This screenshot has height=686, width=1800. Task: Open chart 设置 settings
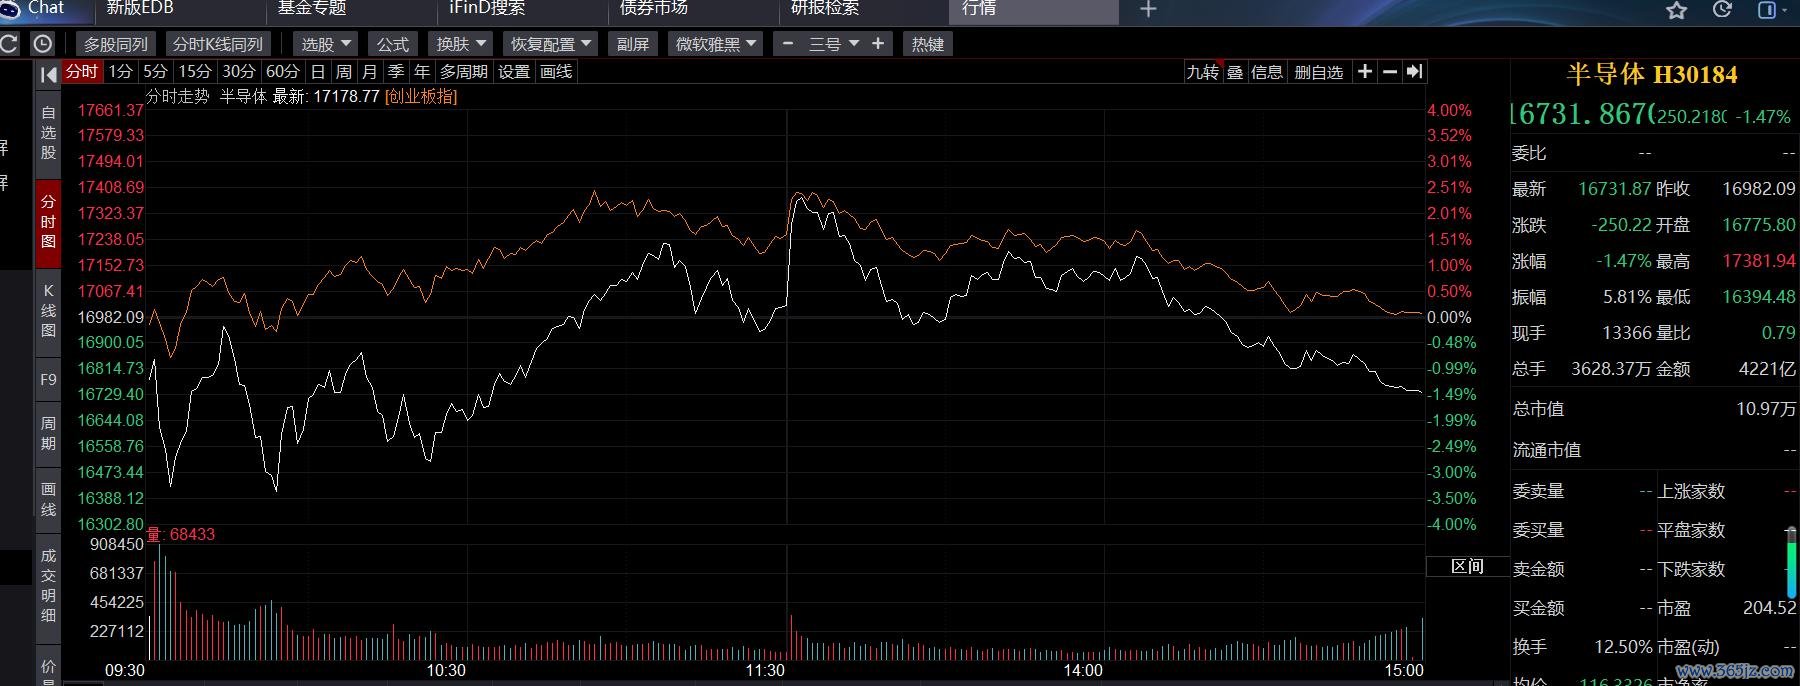[514, 72]
